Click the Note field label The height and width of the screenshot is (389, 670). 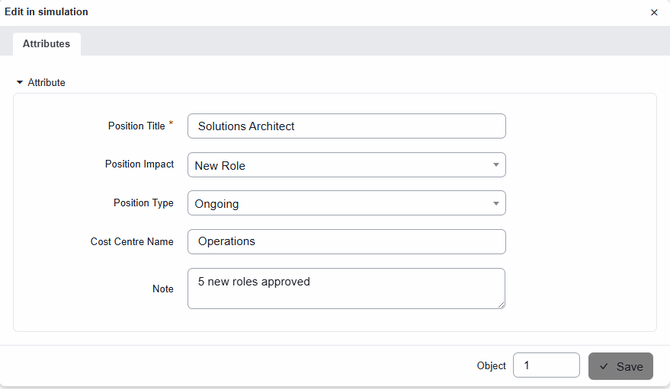click(163, 289)
